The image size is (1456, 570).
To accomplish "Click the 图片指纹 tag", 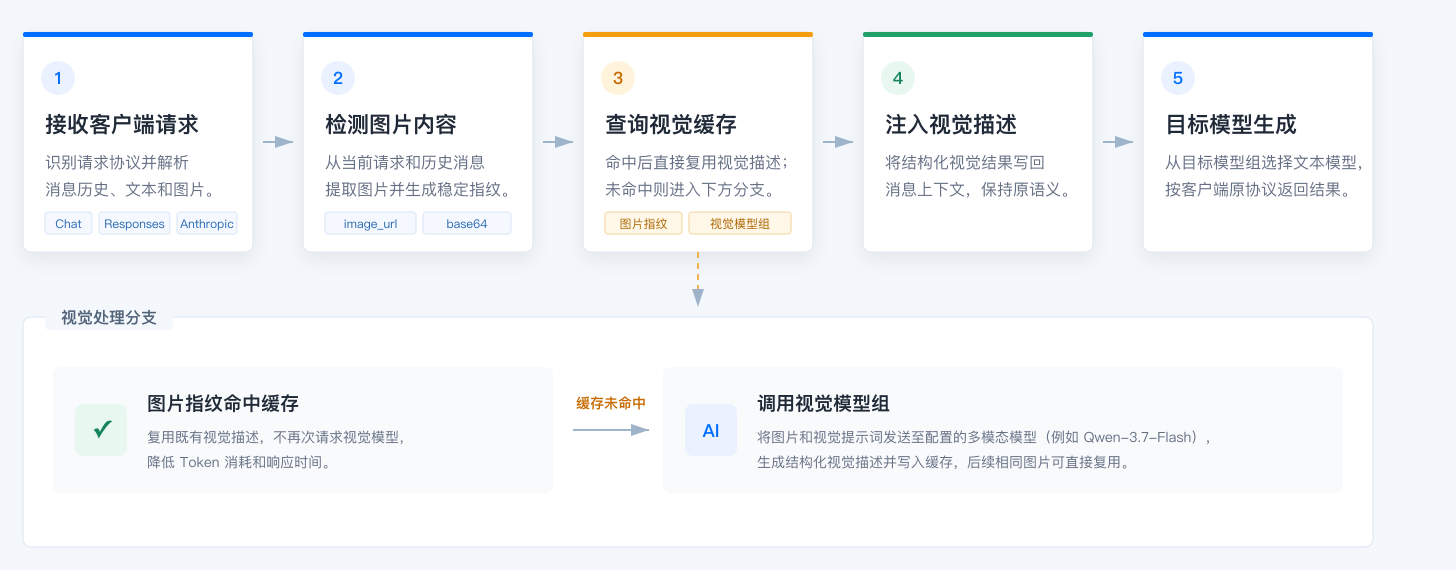I will coord(644,223).
